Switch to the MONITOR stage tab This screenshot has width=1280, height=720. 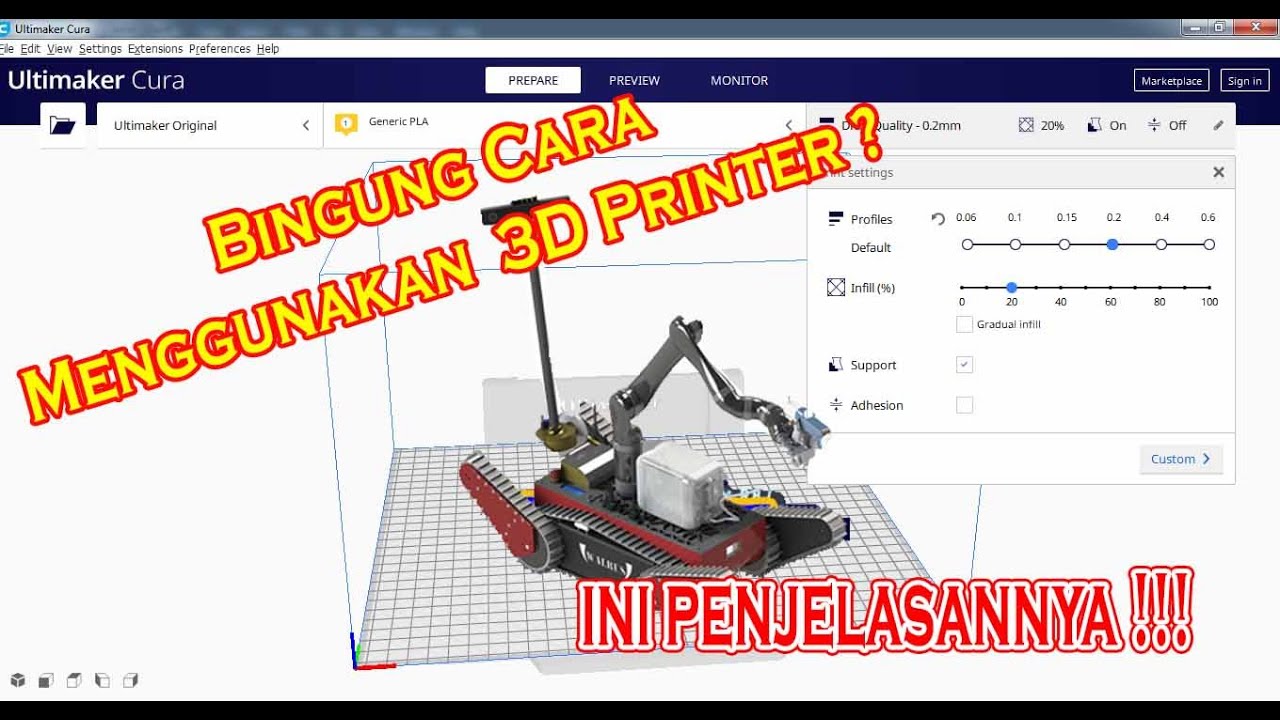739,80
